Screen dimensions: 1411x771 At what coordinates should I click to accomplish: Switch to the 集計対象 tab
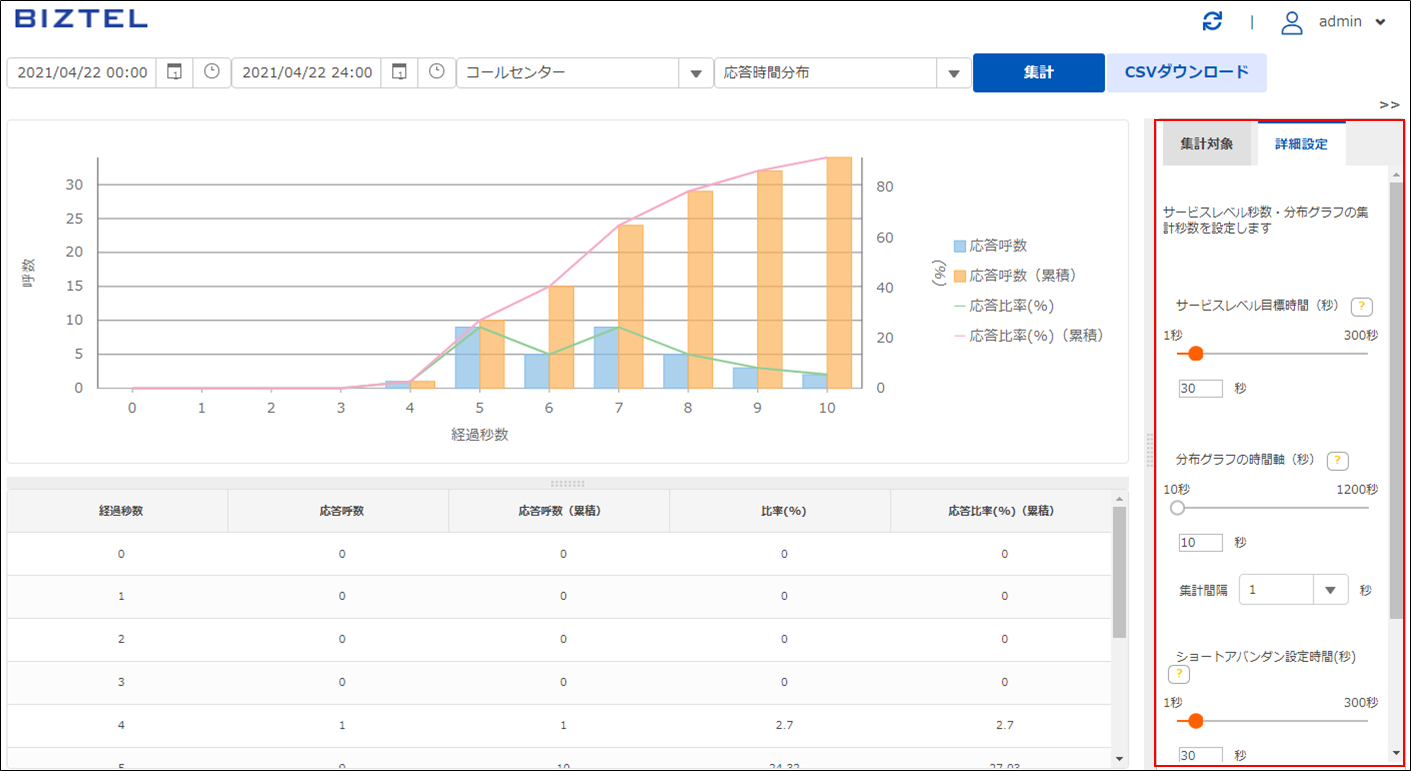(1206, 144)
